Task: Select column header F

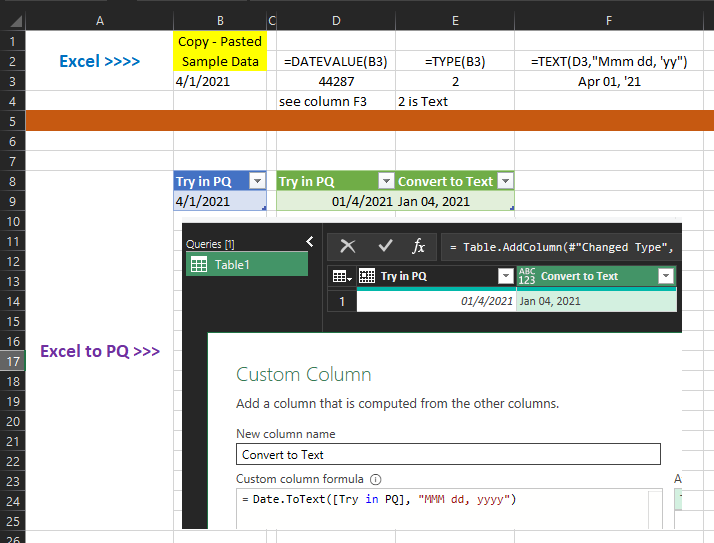Action: pyautogui.click(x=609, y=20)
